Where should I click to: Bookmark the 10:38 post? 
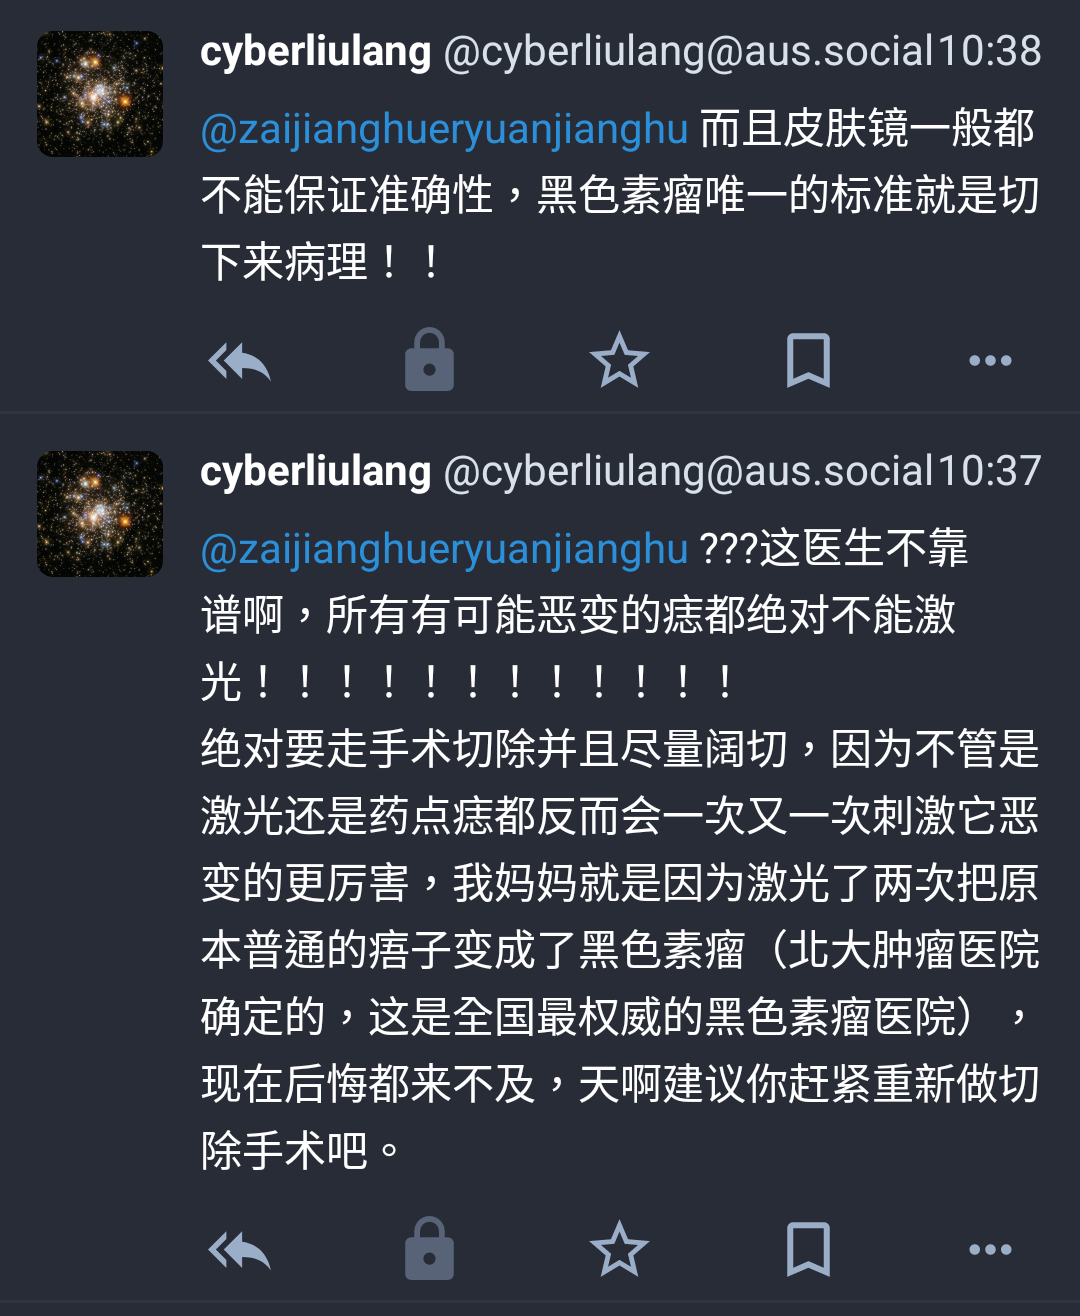point(808,360)
